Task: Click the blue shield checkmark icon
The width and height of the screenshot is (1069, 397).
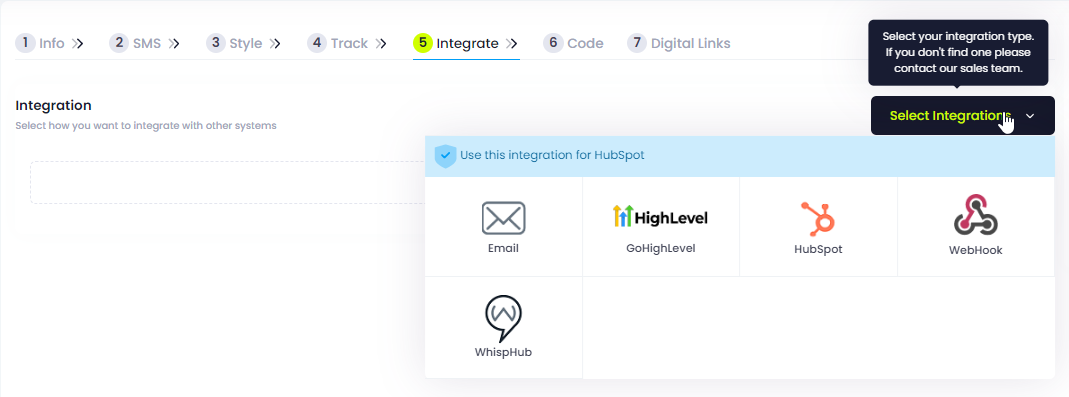Action: [x=445, y=156]
